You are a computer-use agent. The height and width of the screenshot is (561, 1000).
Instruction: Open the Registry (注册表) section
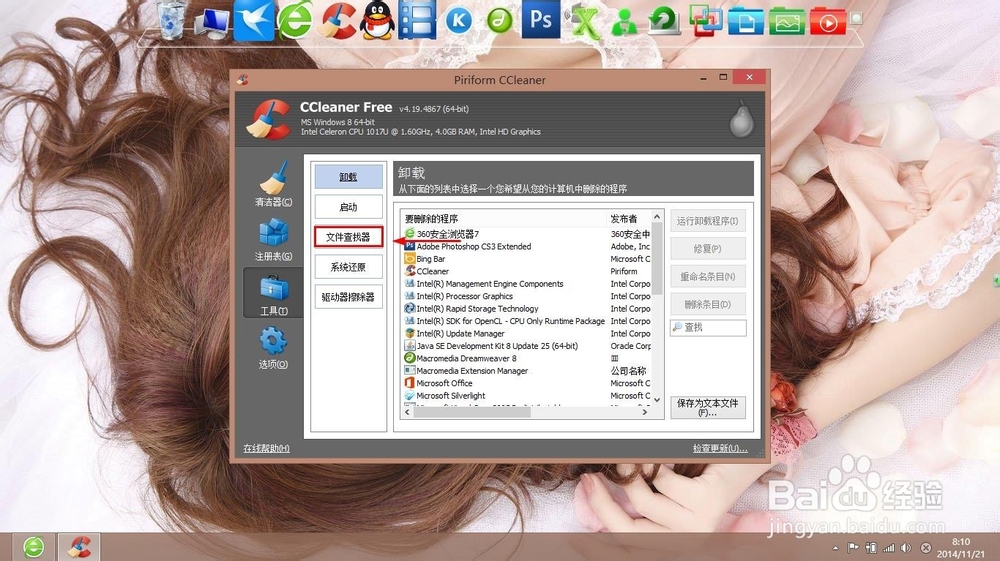coord(273,240)
